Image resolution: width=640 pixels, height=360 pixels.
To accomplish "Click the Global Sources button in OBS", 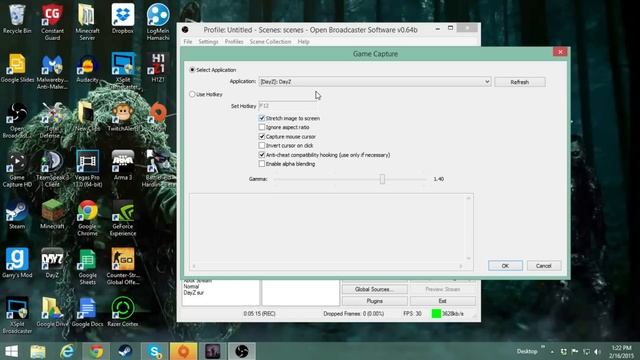I will pyautogui.click(x=374, y=289).
